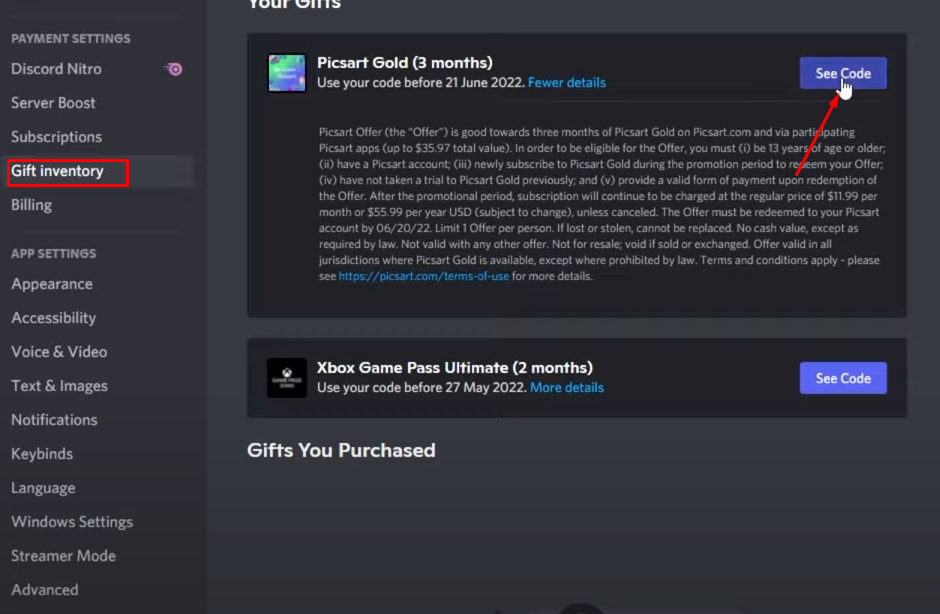940x614 pixels.
Task: Open Notifications settings
Action: point(54,420)
